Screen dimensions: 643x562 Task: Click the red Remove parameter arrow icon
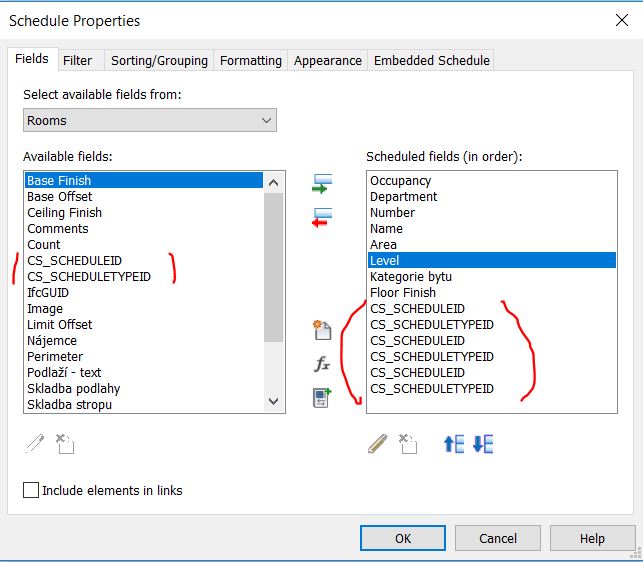[321, 218]
